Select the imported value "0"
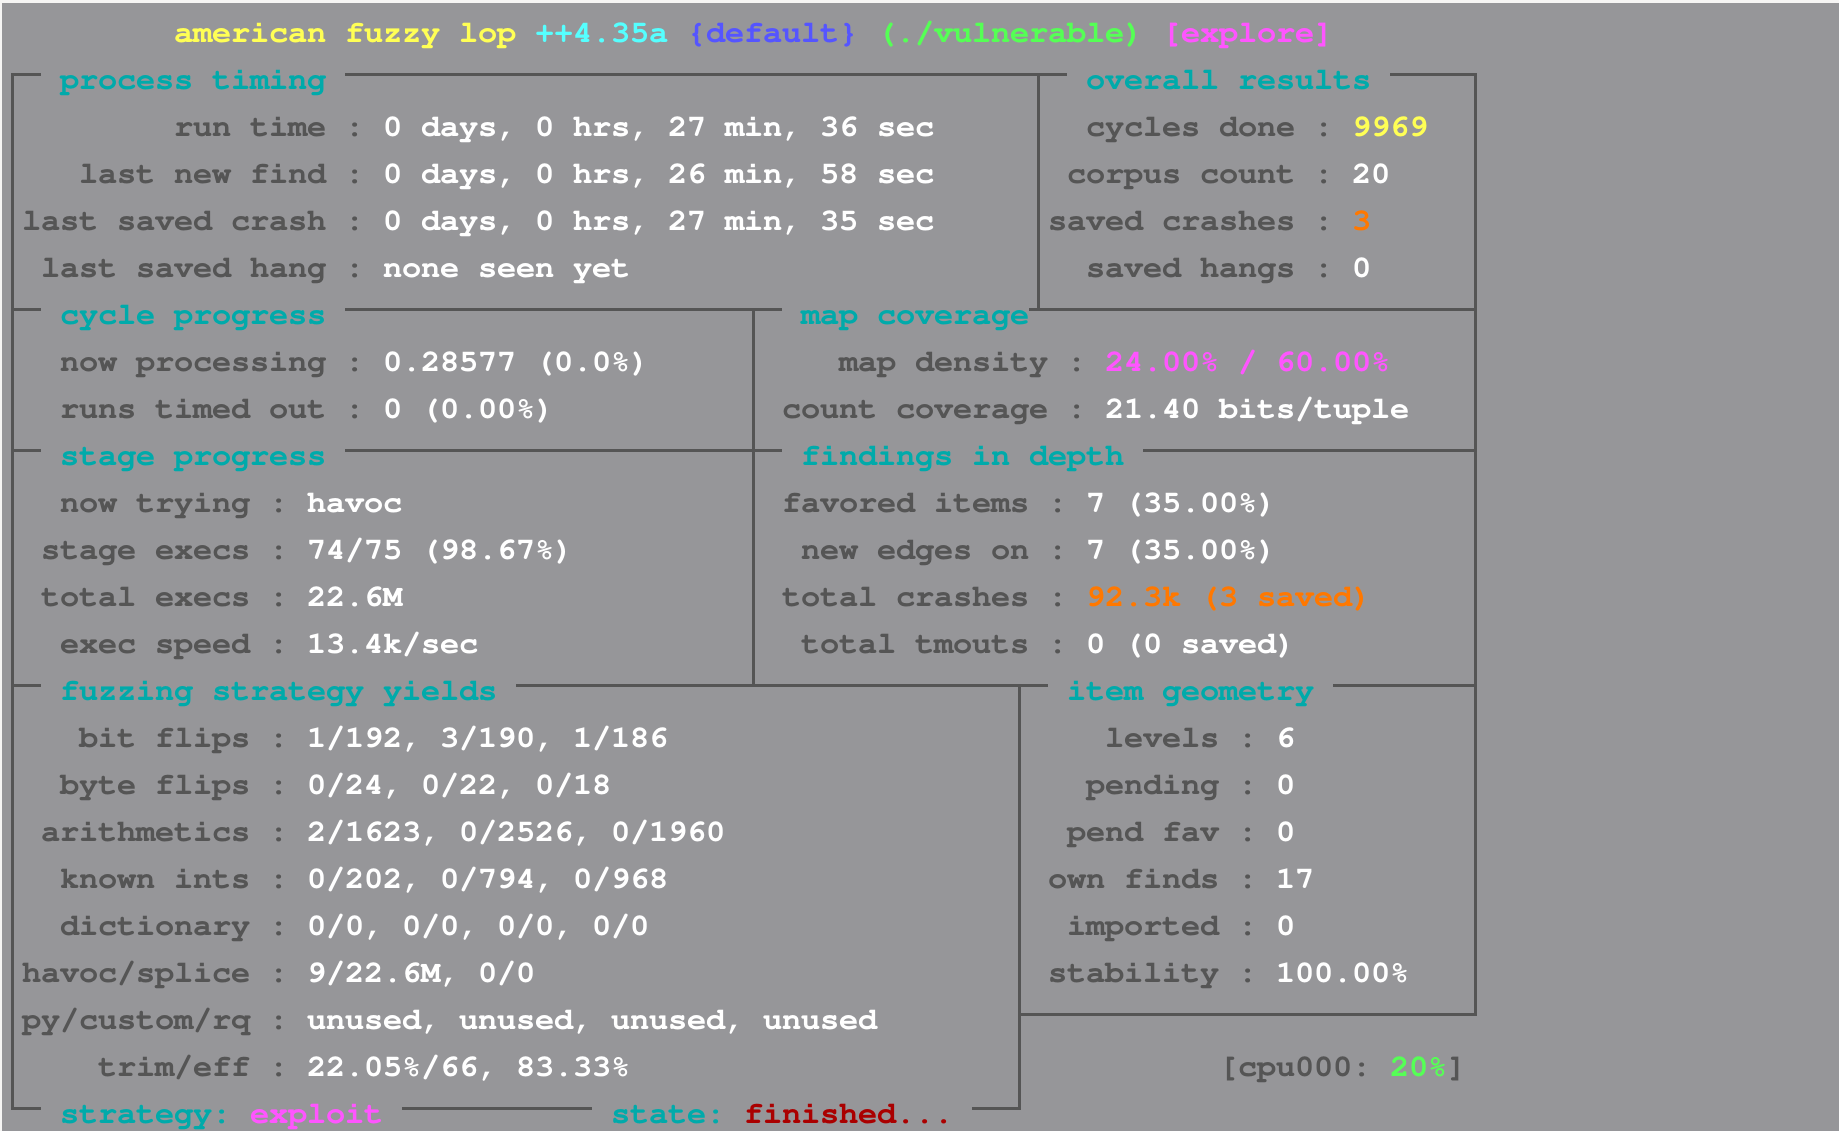Viewport: 1839px width, 1131px height. click(1285, 927)
